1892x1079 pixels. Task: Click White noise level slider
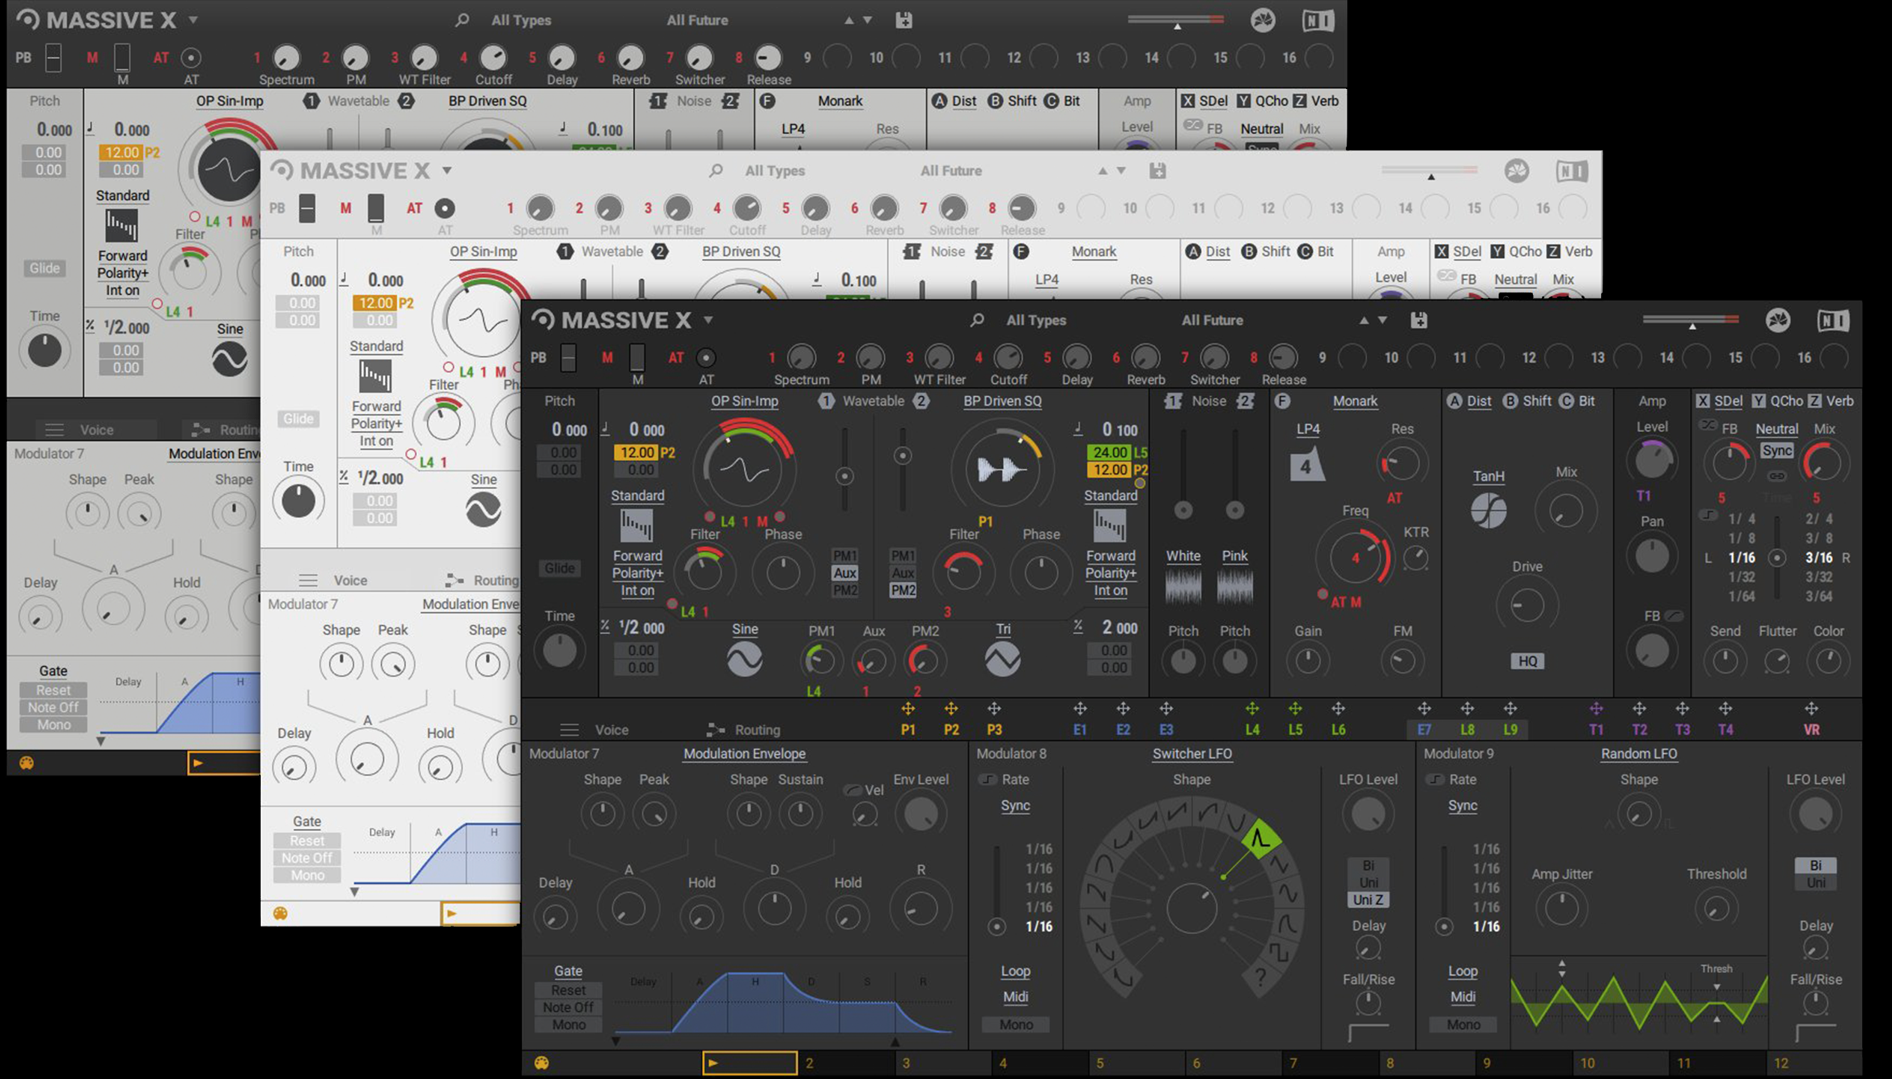pos(1183,475)
